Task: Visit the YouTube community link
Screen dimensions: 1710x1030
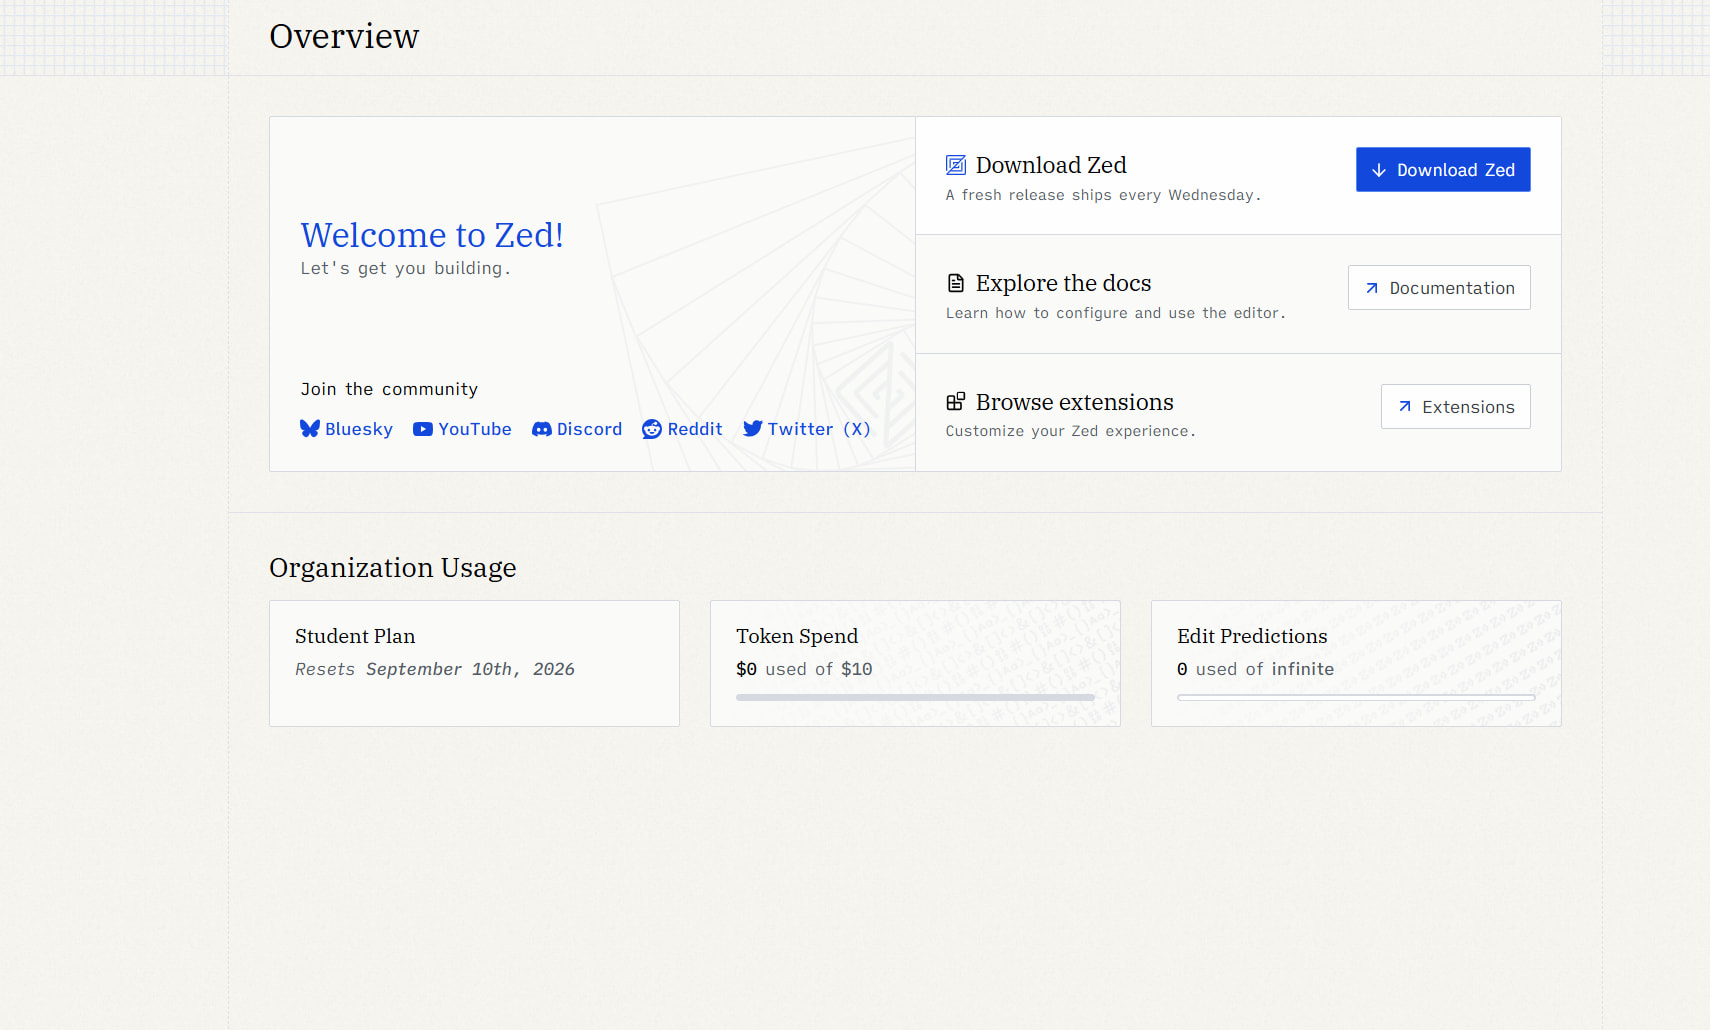Action: [462, 429]
